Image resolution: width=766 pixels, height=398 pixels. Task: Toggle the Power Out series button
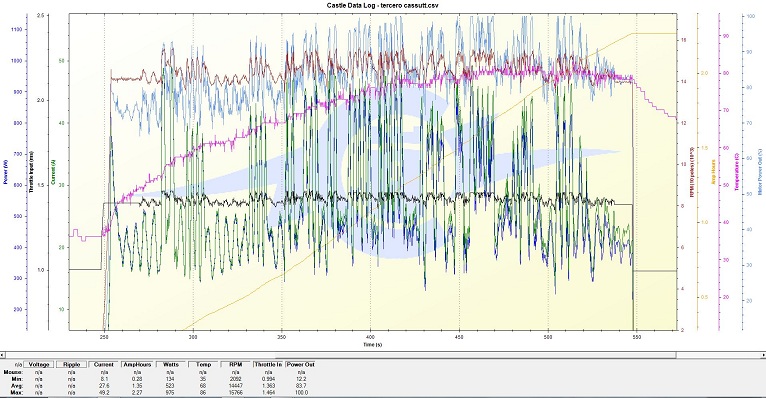(300, 364)
